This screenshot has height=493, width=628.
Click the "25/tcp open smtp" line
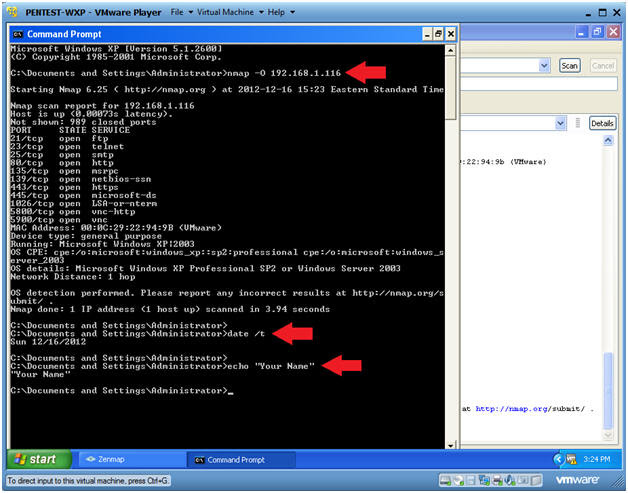62,155
